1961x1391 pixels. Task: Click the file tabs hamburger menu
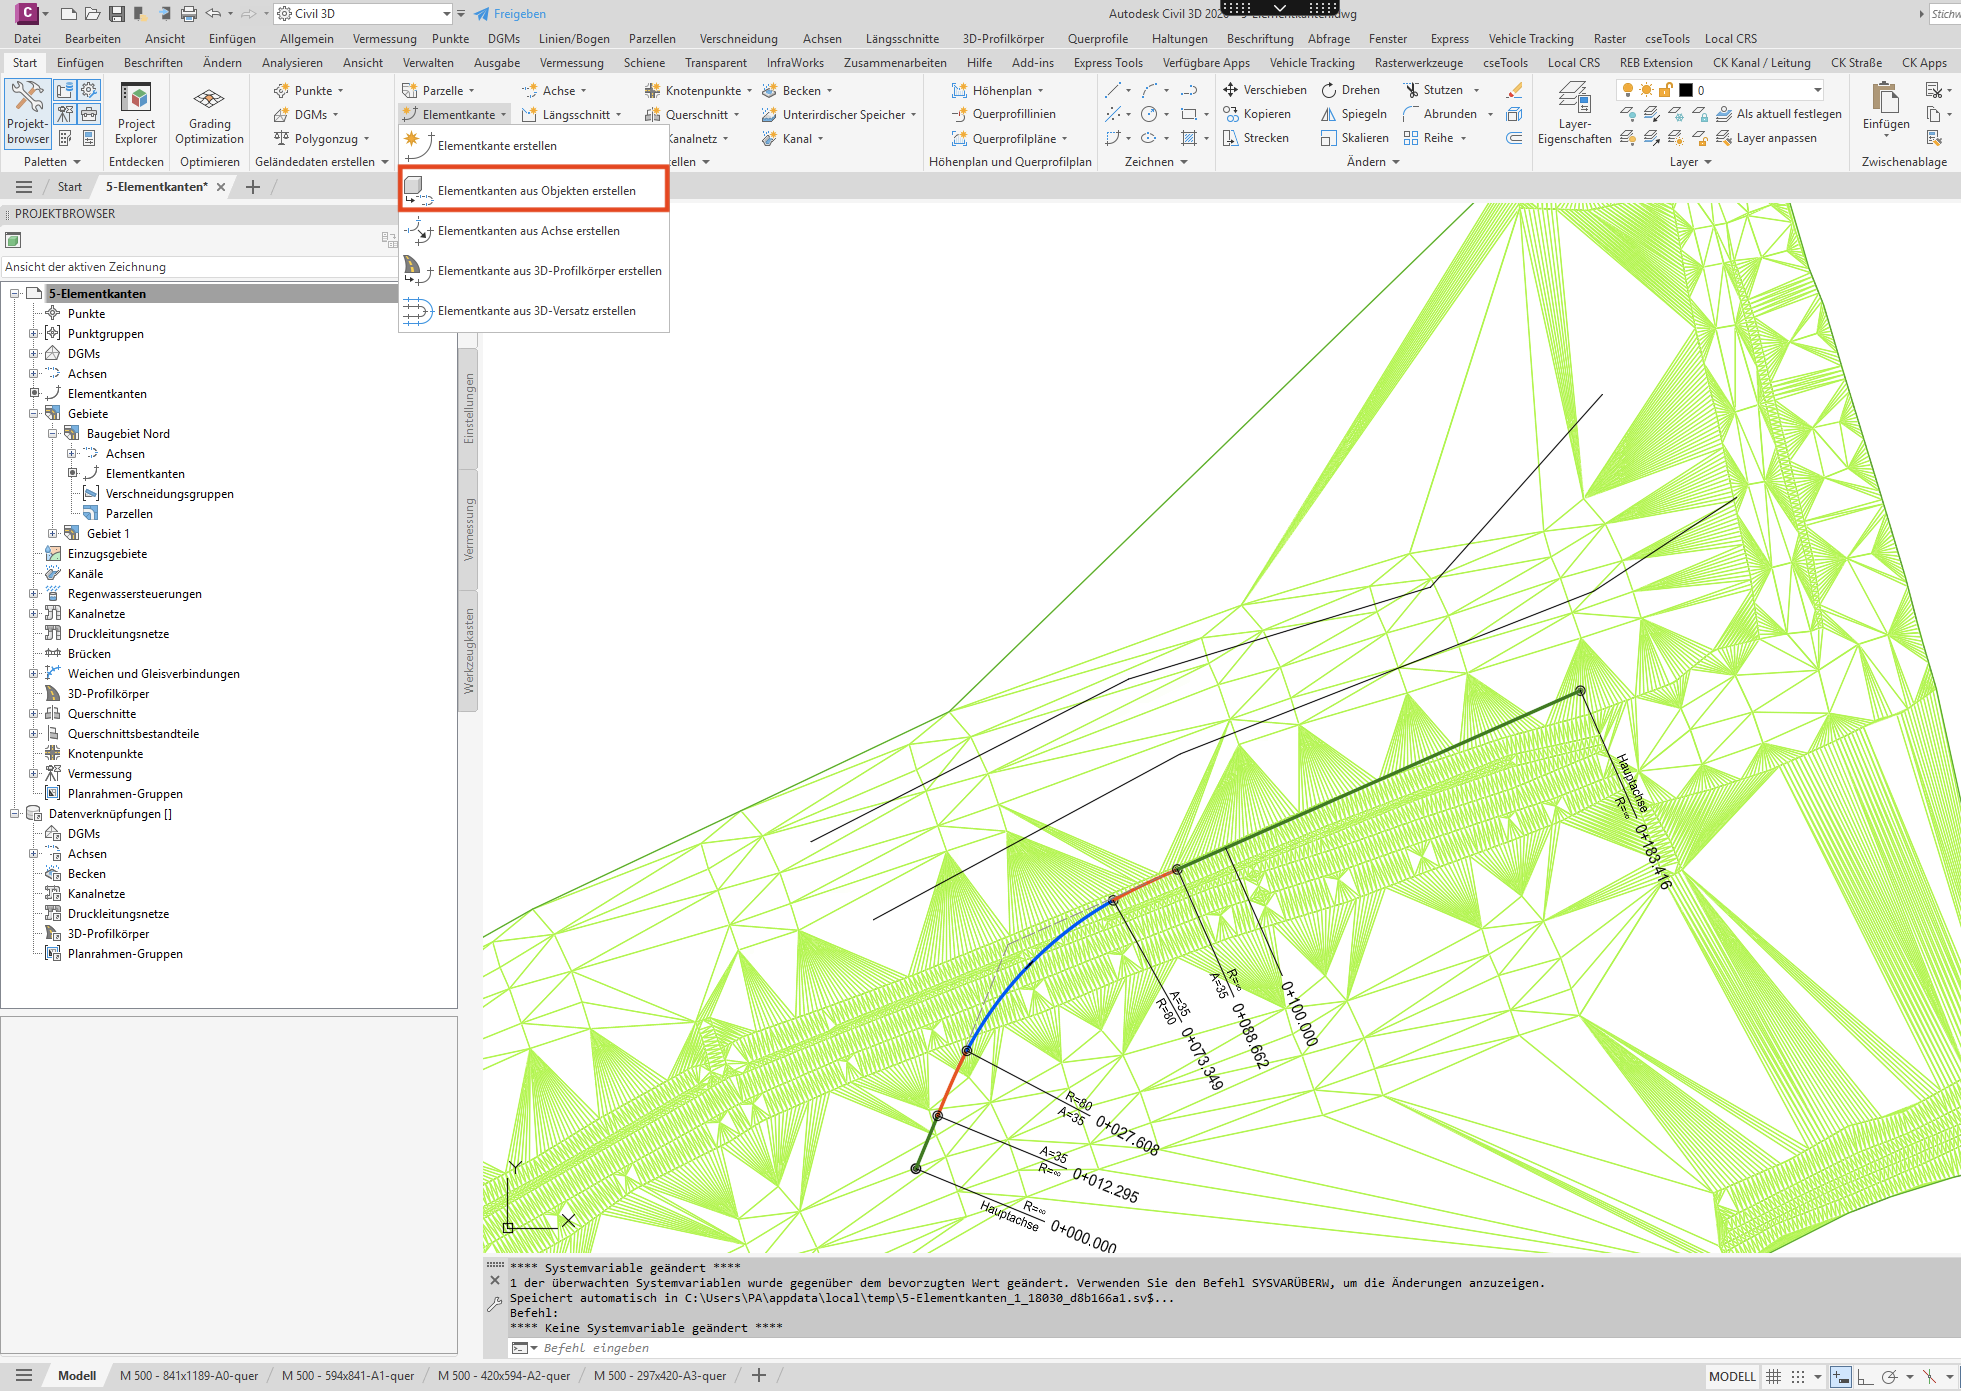click(25, 187)
